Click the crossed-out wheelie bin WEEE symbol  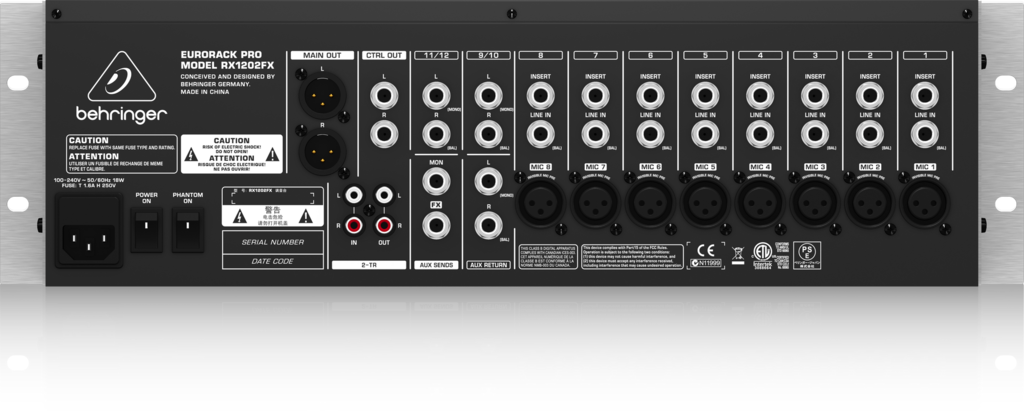pos(738,255)
